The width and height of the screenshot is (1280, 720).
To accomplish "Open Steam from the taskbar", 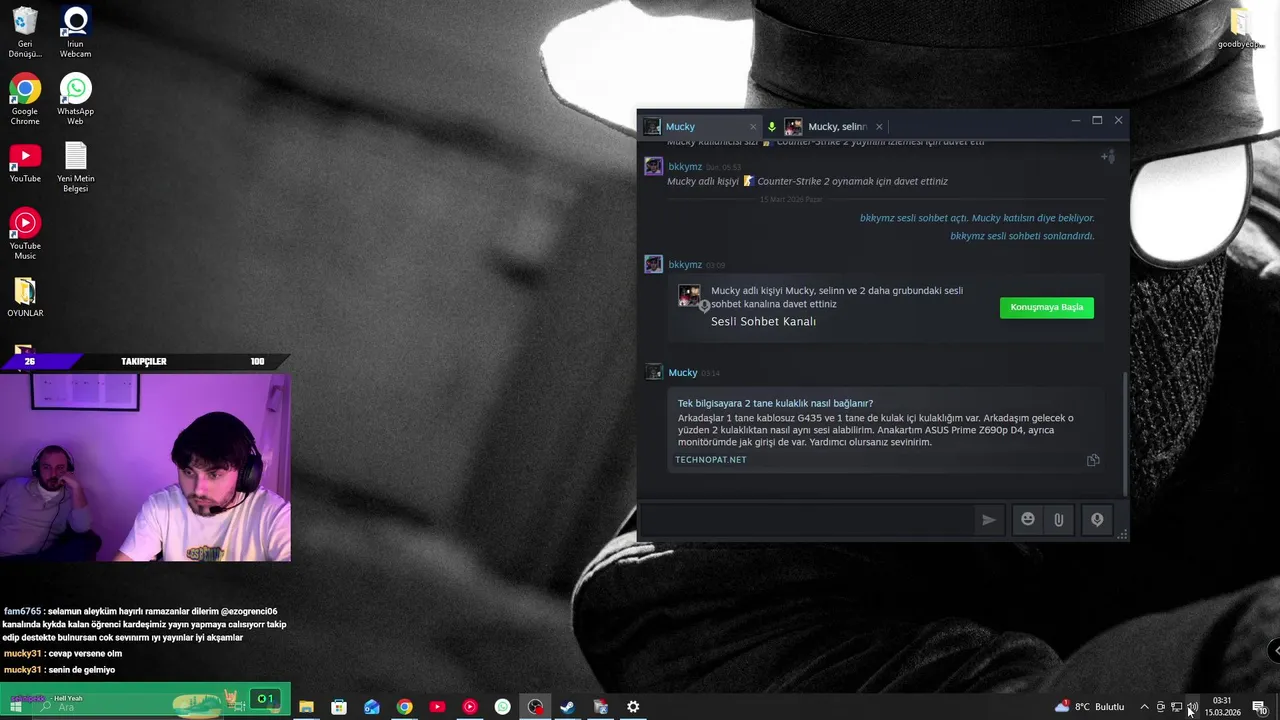I will (x=567, y=707).
